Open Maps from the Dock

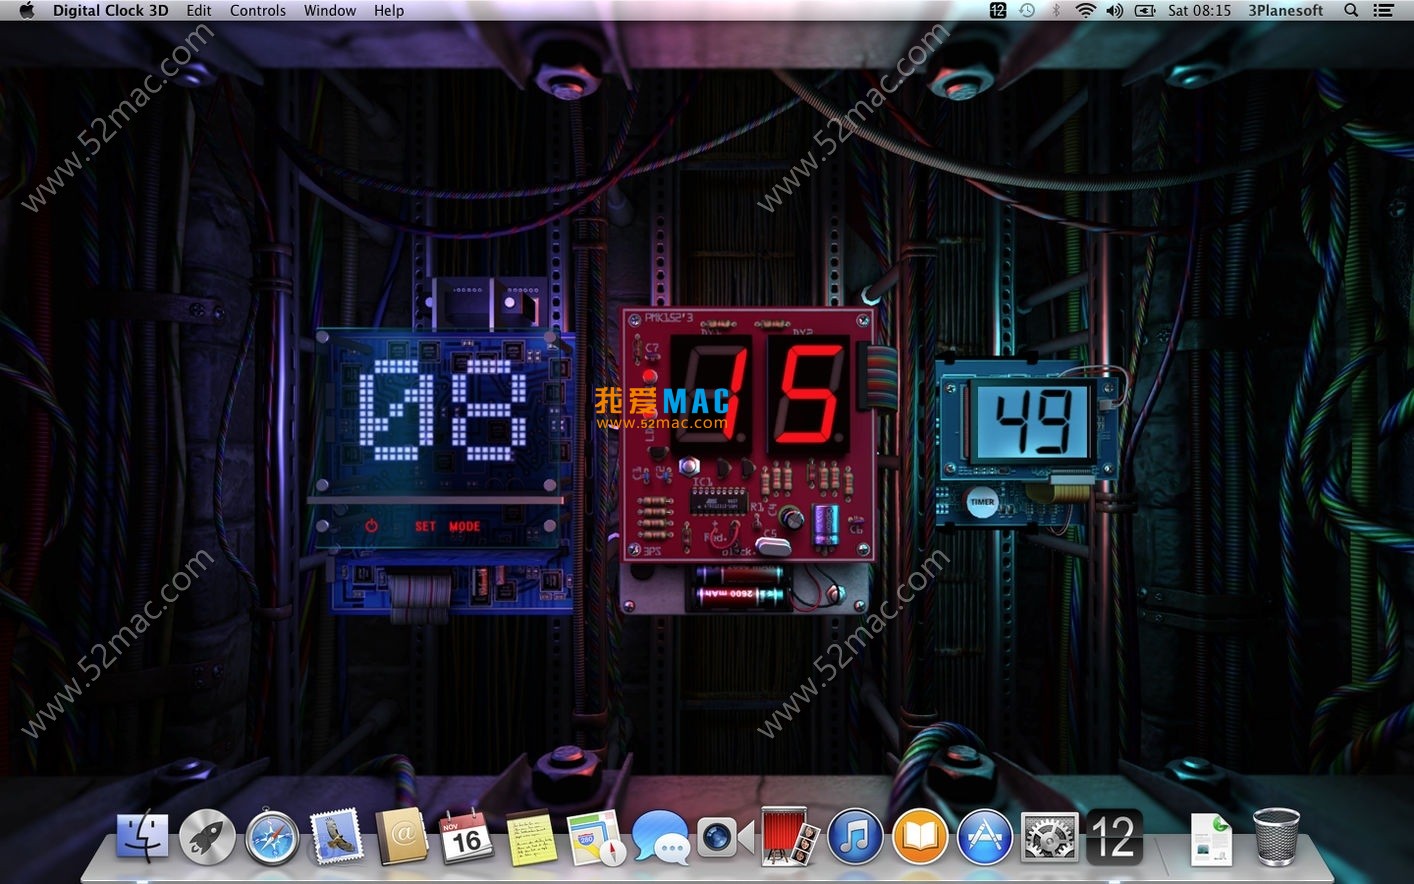(x=596, y=837)
